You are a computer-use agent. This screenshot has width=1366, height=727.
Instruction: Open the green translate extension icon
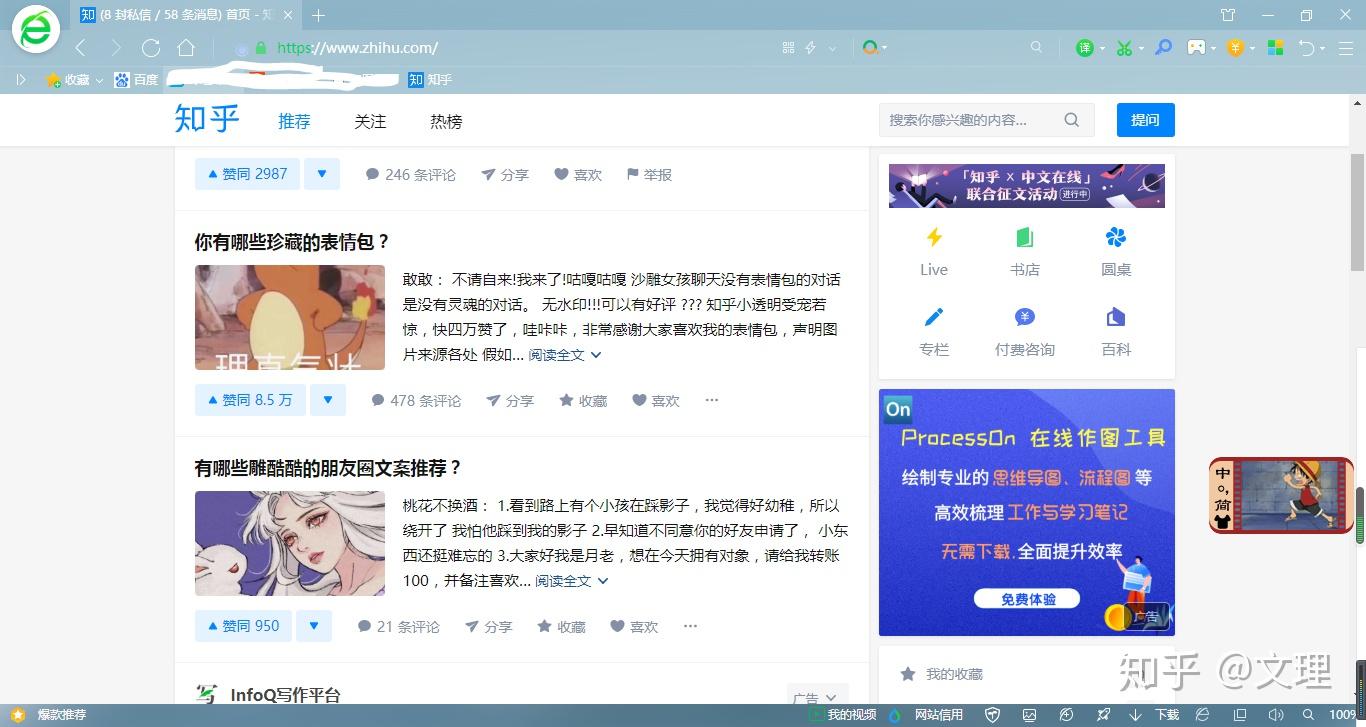(x=1084, y=48)
